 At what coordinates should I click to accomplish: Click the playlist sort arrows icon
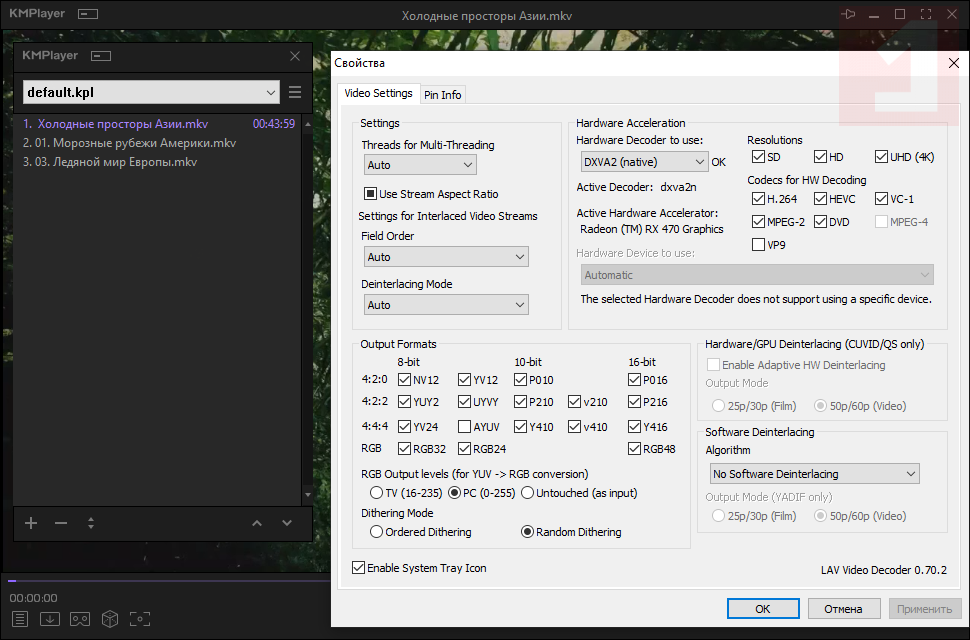(x=91, y=523)
